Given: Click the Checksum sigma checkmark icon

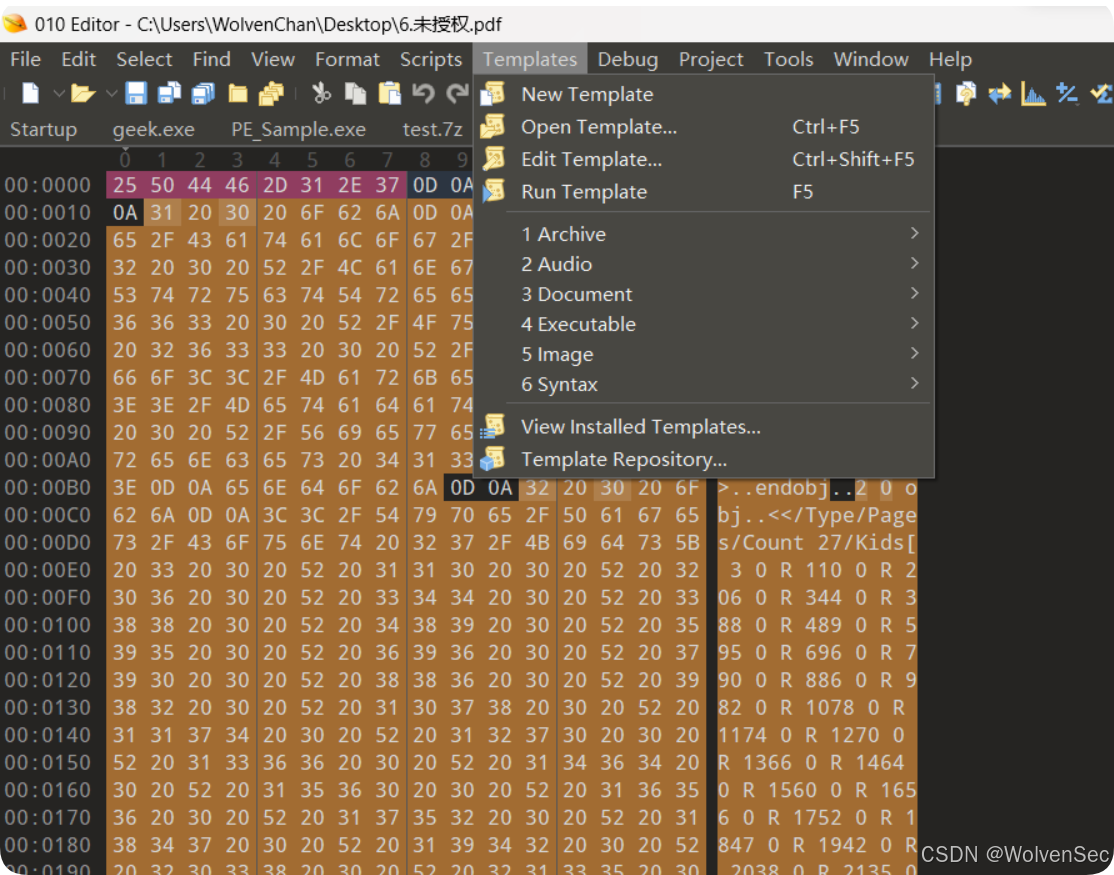Looking at the screenshot, I should click(x=1101, y=93).
